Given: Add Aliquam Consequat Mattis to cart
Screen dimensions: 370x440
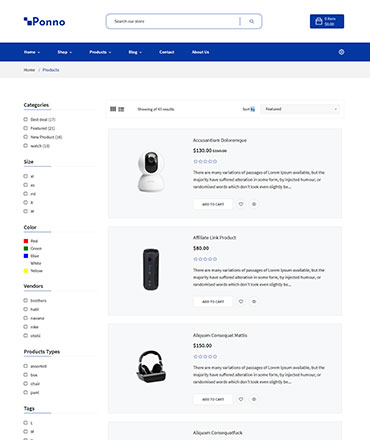Looking at the screenshot, I should (x=213, y=399).
